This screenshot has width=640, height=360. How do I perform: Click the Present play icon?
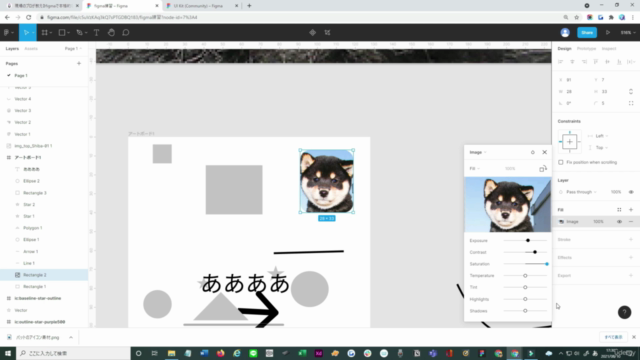[x=608, y=33]
